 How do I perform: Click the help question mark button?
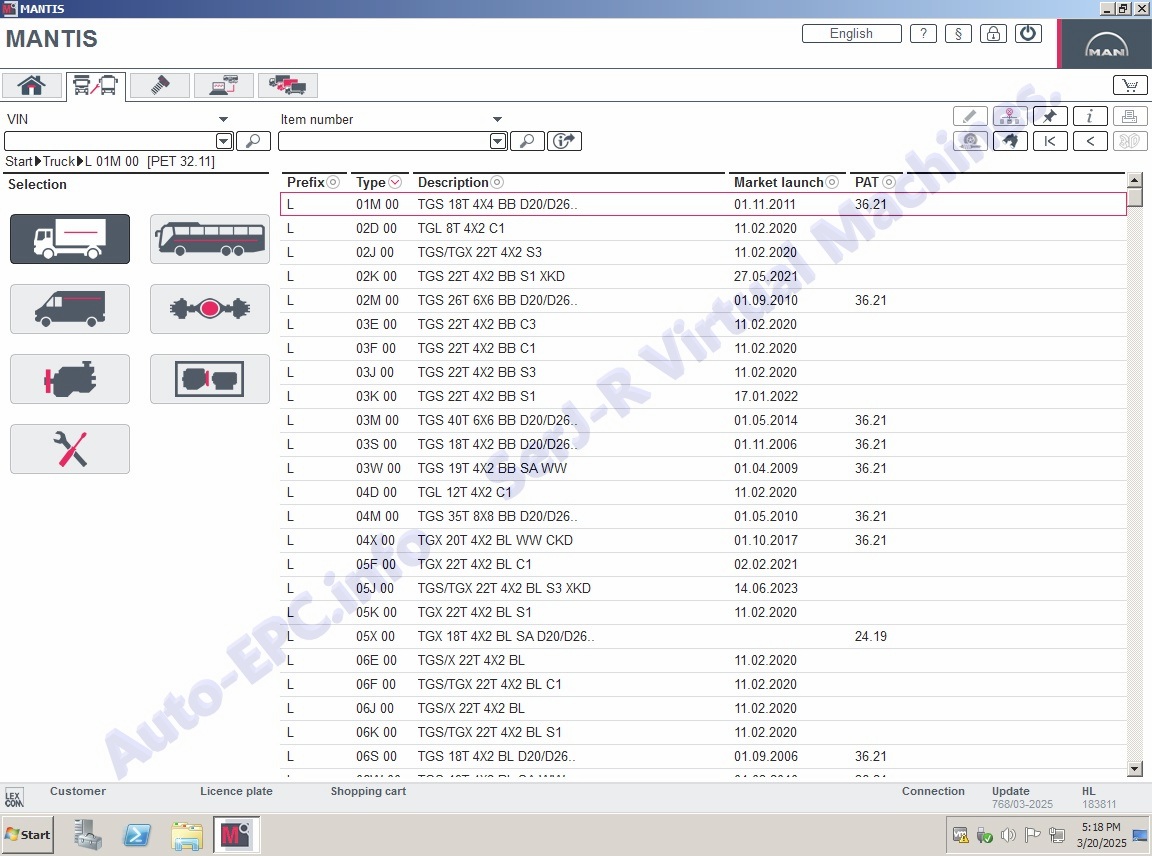pos(924,34)
